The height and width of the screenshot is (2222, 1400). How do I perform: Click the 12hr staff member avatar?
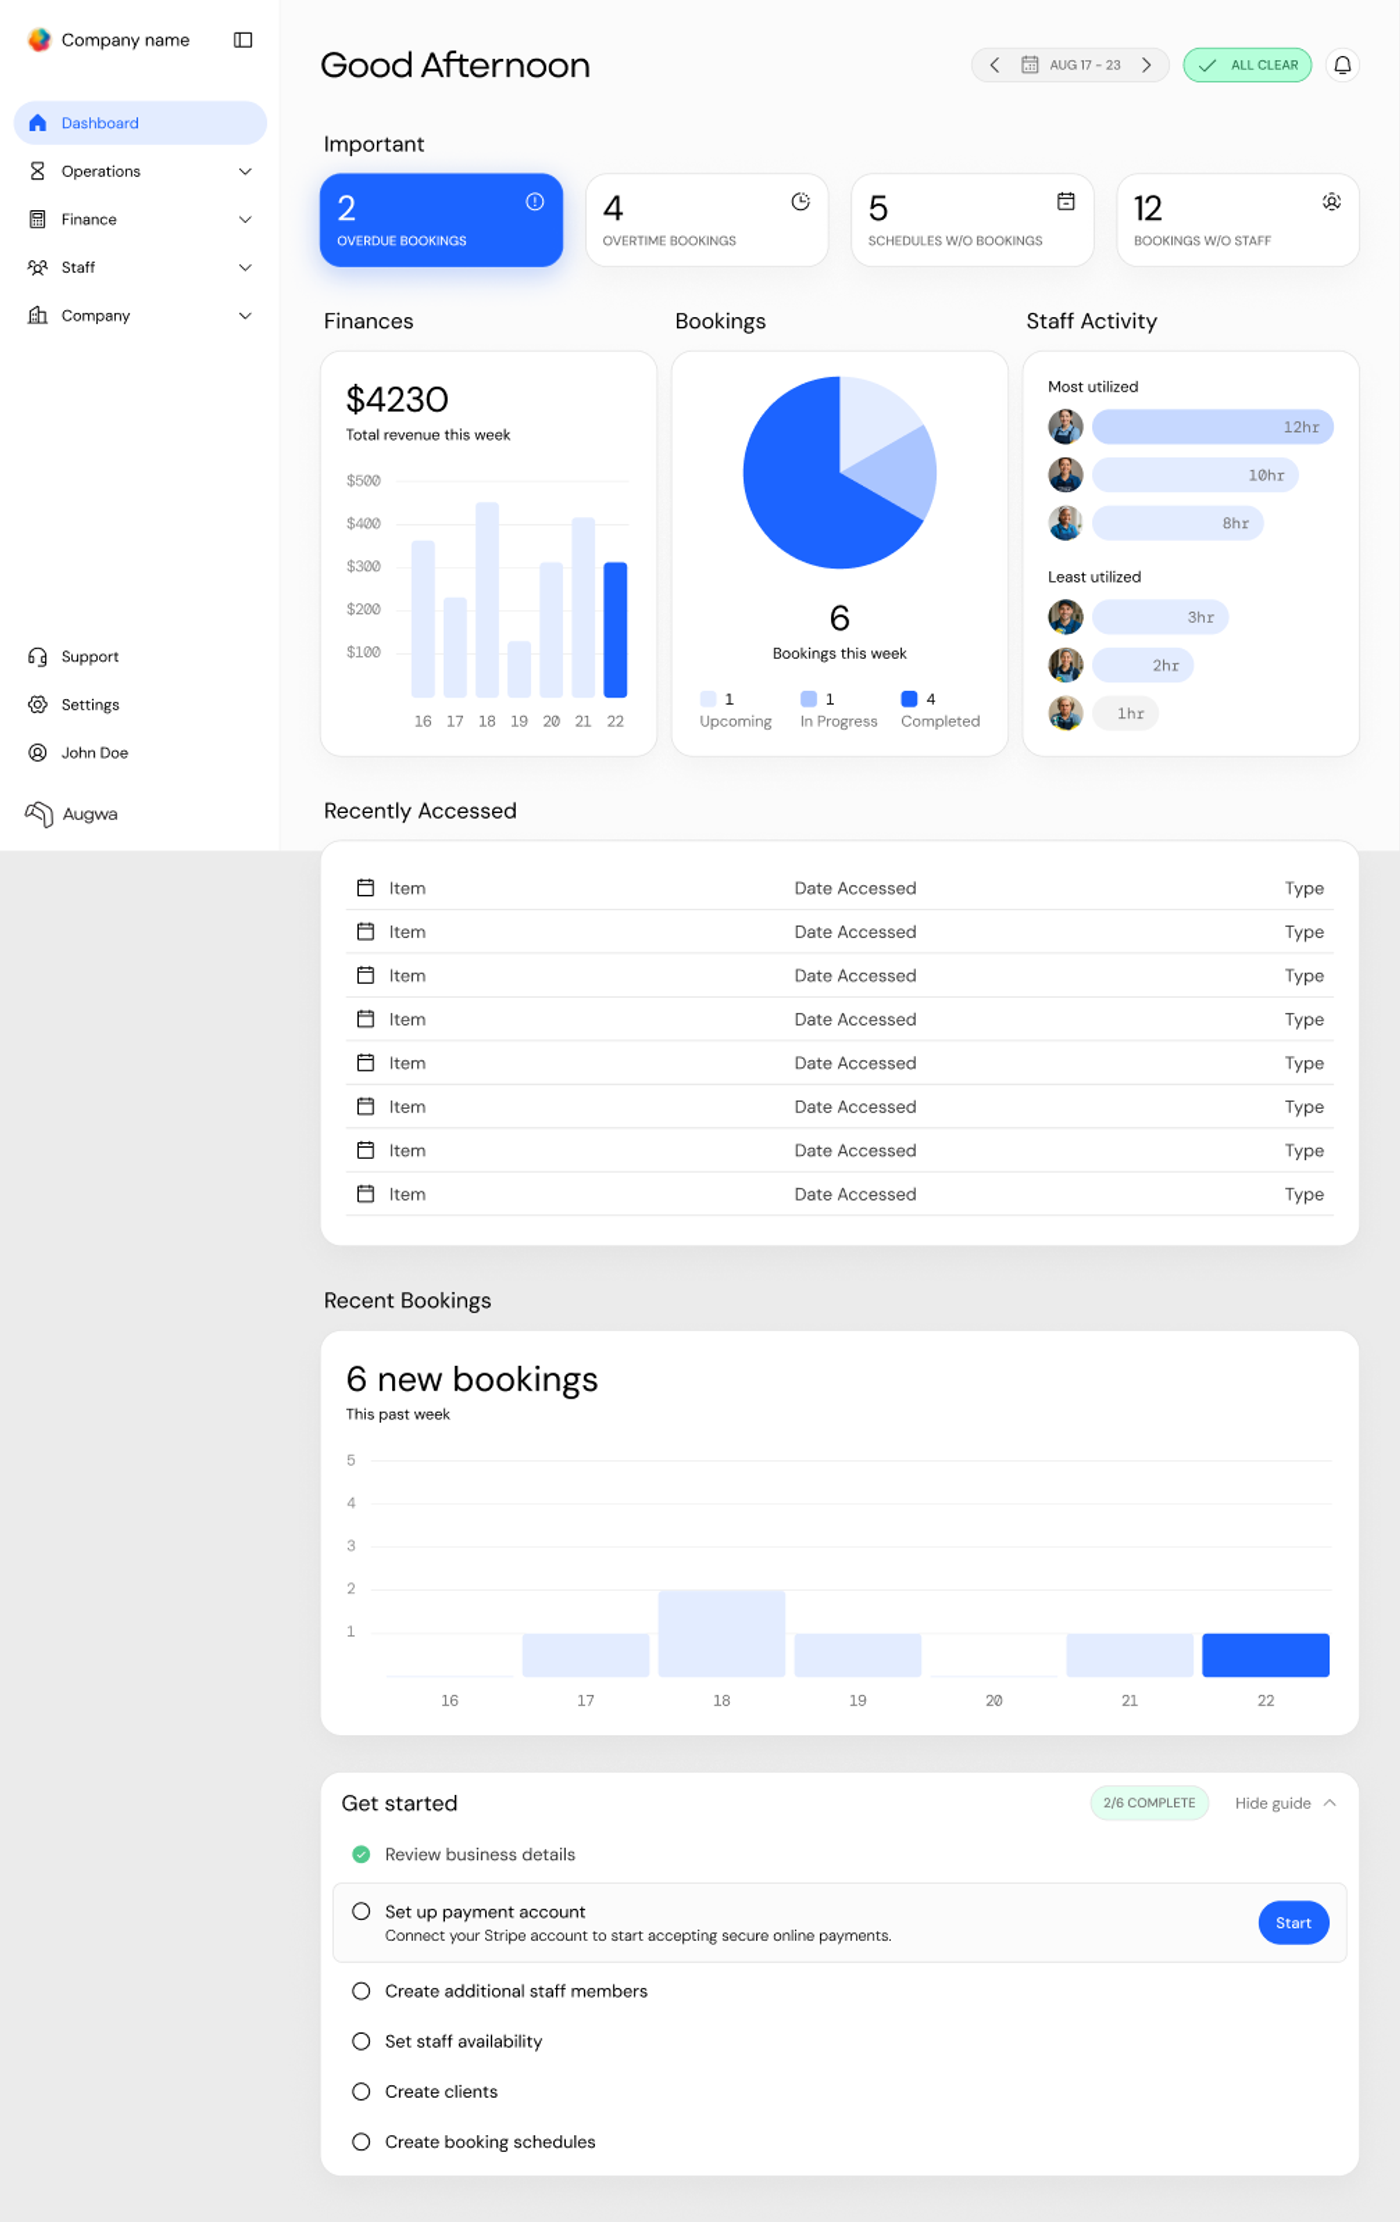pos(1065,427)
